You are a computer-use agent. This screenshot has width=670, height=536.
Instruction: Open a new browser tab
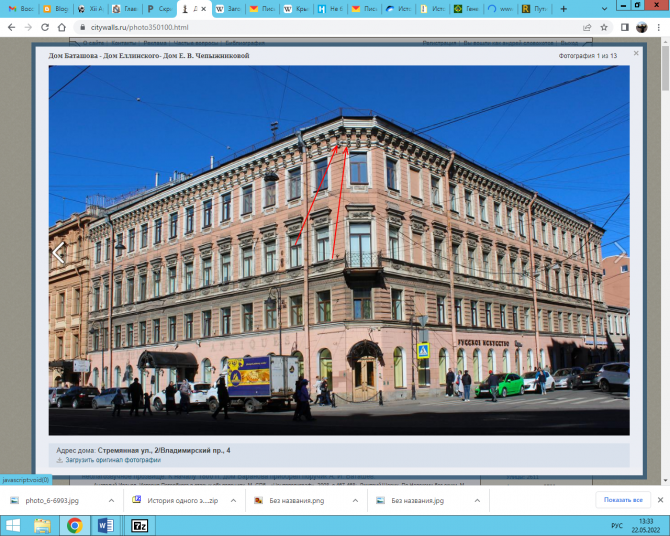[564, 9]
